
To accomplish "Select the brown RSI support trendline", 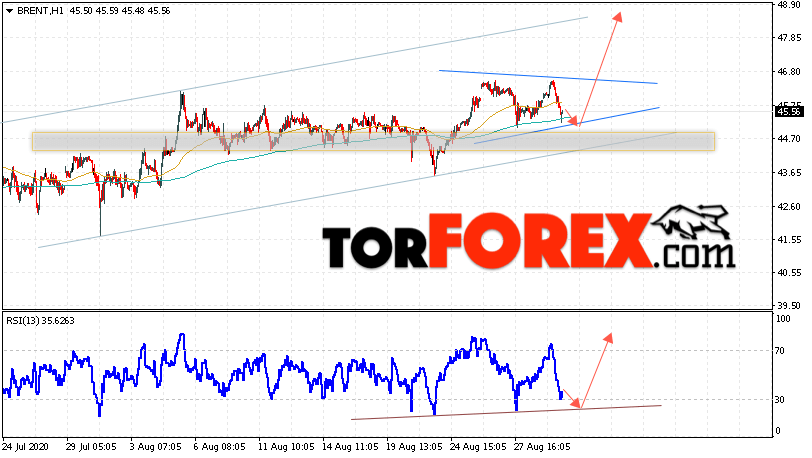I will (506, 412).
